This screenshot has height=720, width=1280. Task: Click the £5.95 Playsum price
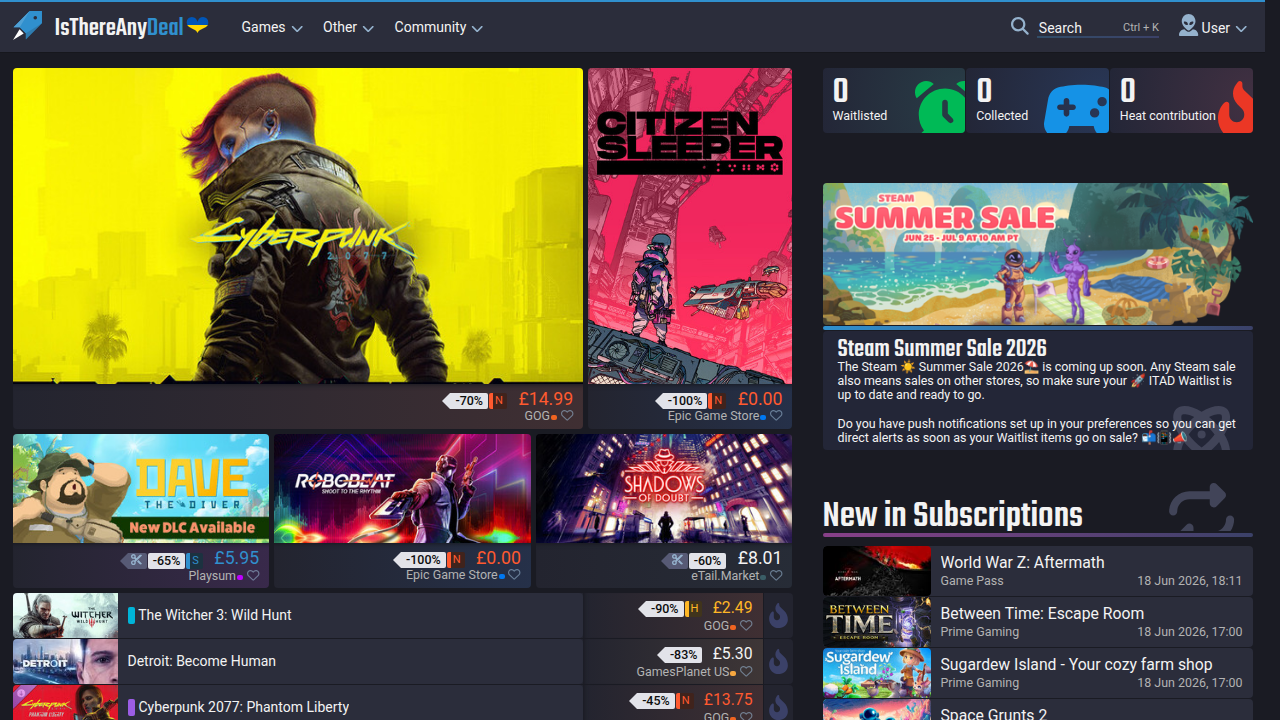tap(237, 558)
